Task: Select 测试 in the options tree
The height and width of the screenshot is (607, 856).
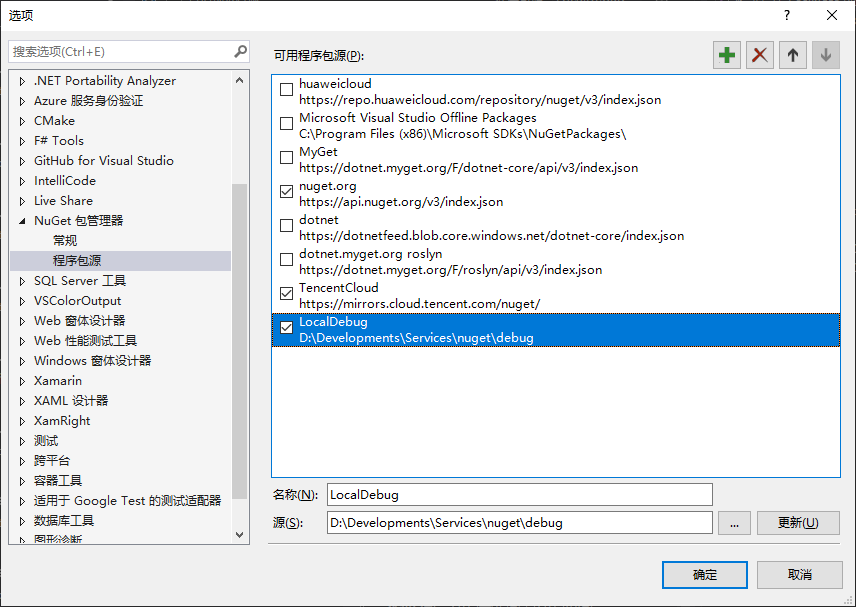Action: point(46,441)
